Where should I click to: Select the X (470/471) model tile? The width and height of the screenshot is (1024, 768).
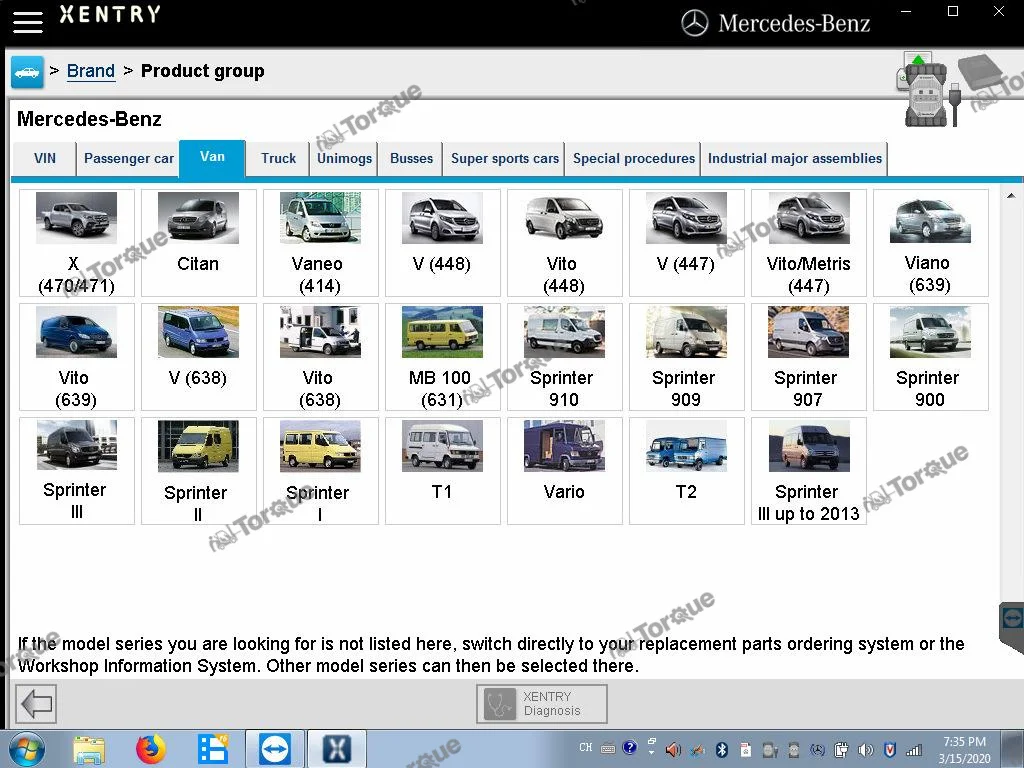(76, 243)
